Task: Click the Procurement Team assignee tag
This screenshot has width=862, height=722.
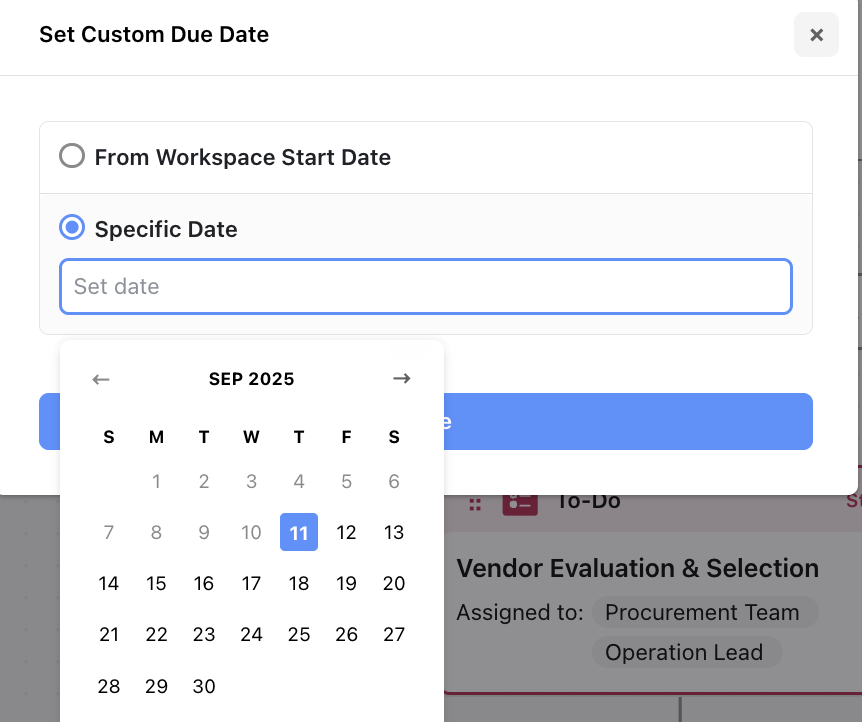Action: pos(702,613)
